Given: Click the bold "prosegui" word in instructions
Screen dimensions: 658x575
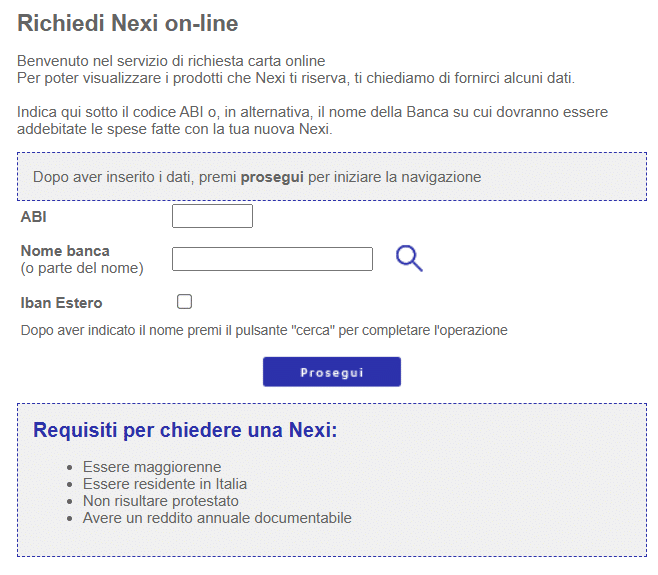Looking at the screenshot, I should click(272, 177).
